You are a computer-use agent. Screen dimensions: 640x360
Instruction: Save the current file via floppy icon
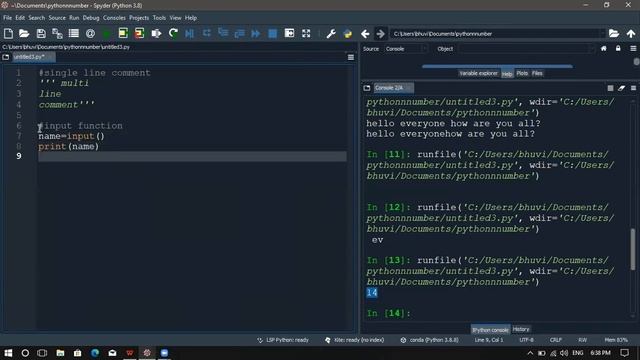tap(41, 33)
